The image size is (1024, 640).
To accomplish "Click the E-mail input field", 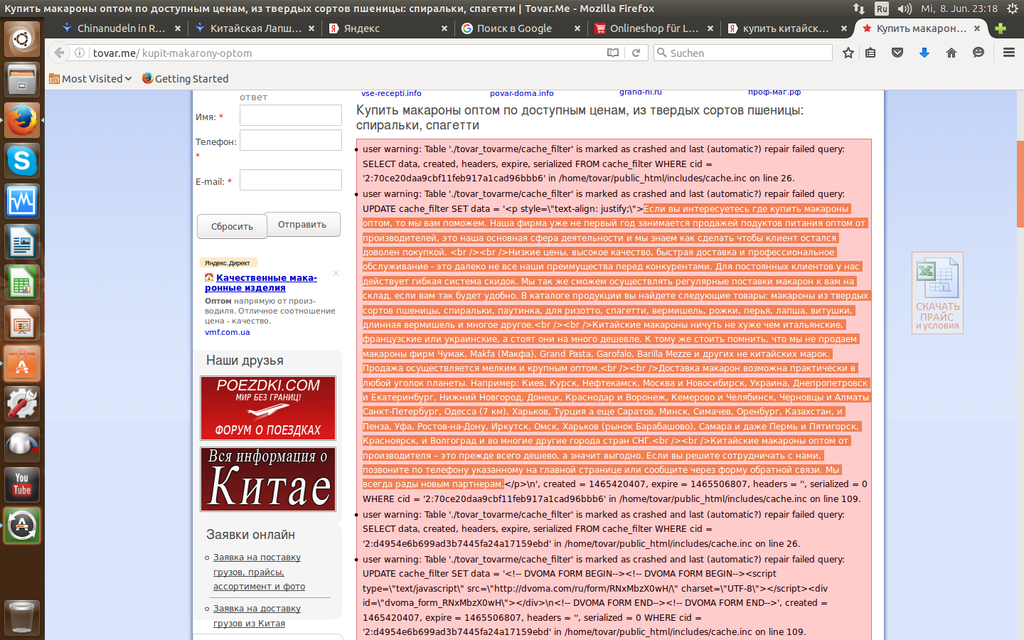I will (291, 180).
